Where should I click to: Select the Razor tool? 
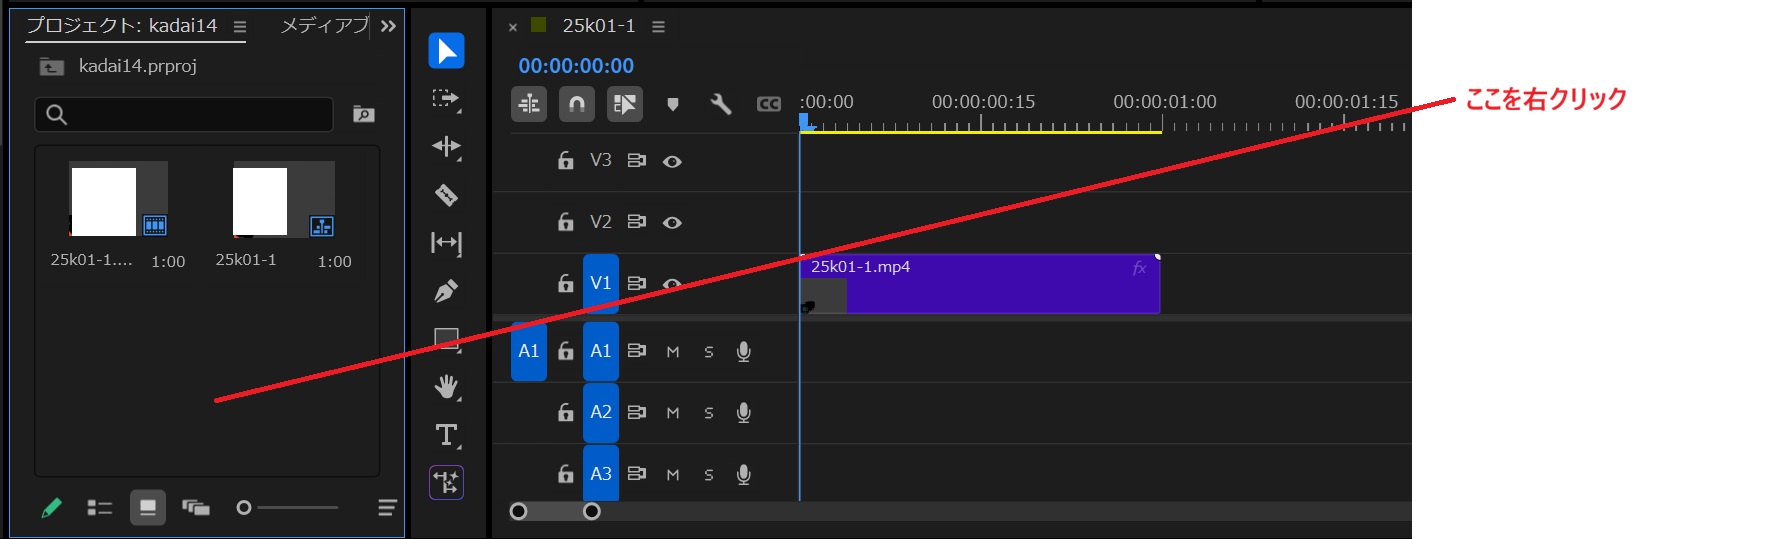click(x=446, y=195)
